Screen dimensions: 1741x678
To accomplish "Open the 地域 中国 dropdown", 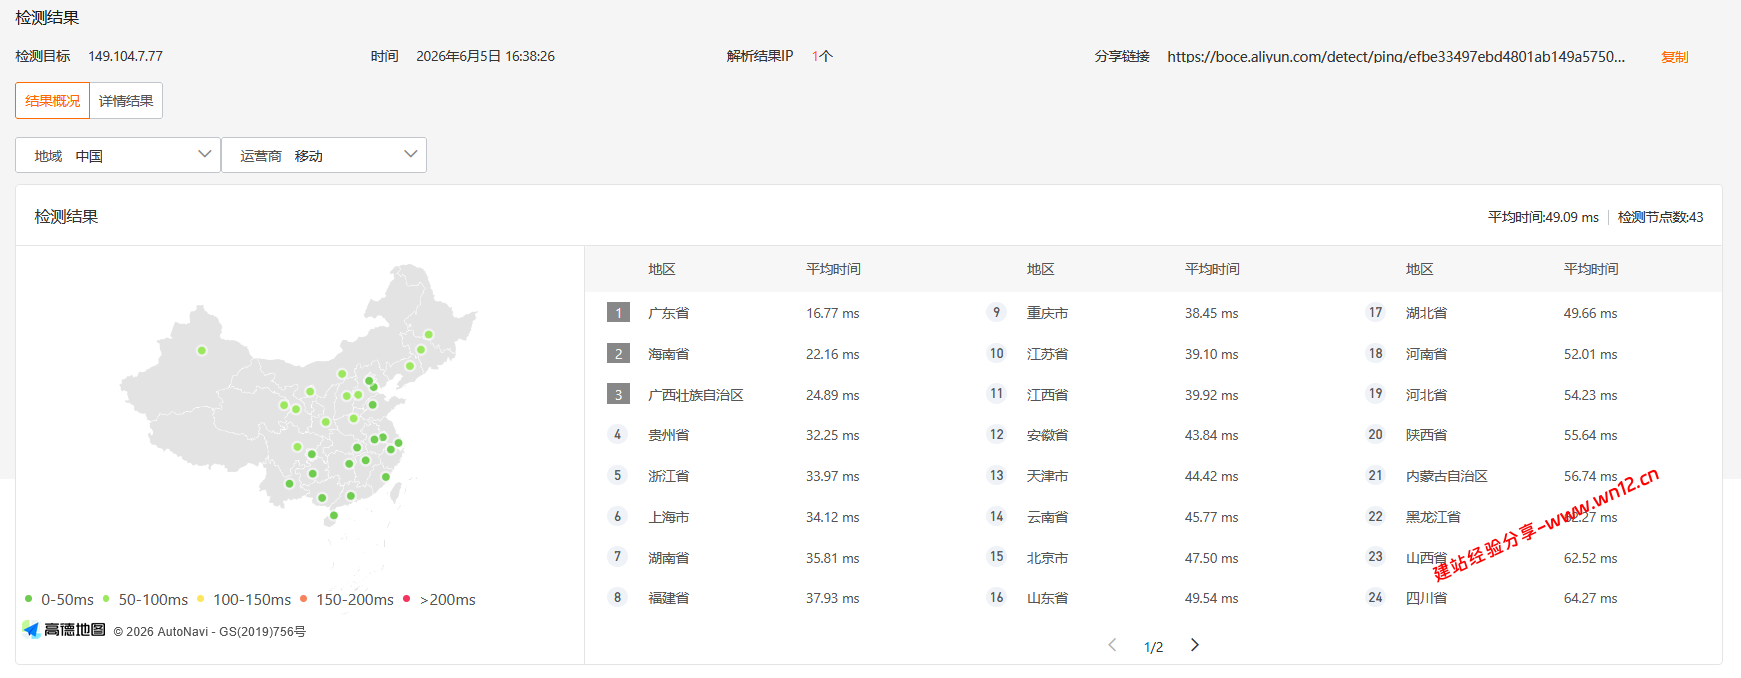I will pyautogui.click(x=118, y=155).
